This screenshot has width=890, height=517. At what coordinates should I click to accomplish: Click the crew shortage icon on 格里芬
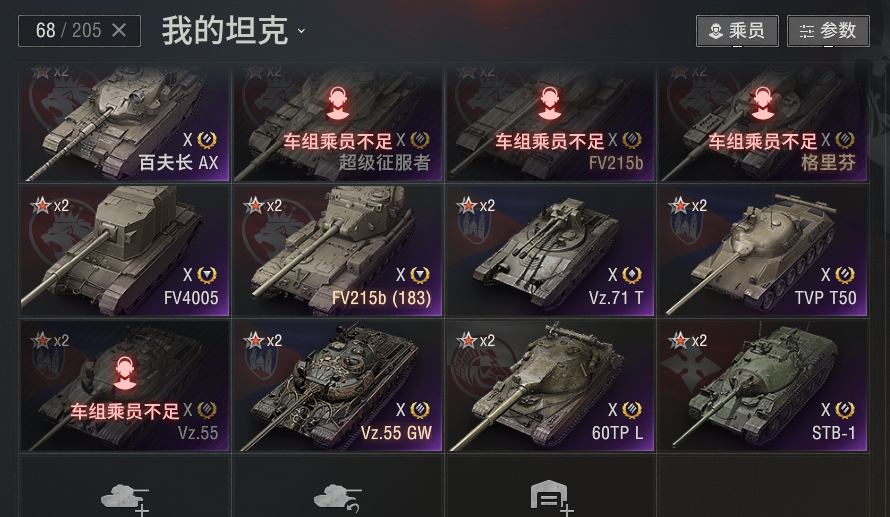pyautogui.click(x=763, y=103)
